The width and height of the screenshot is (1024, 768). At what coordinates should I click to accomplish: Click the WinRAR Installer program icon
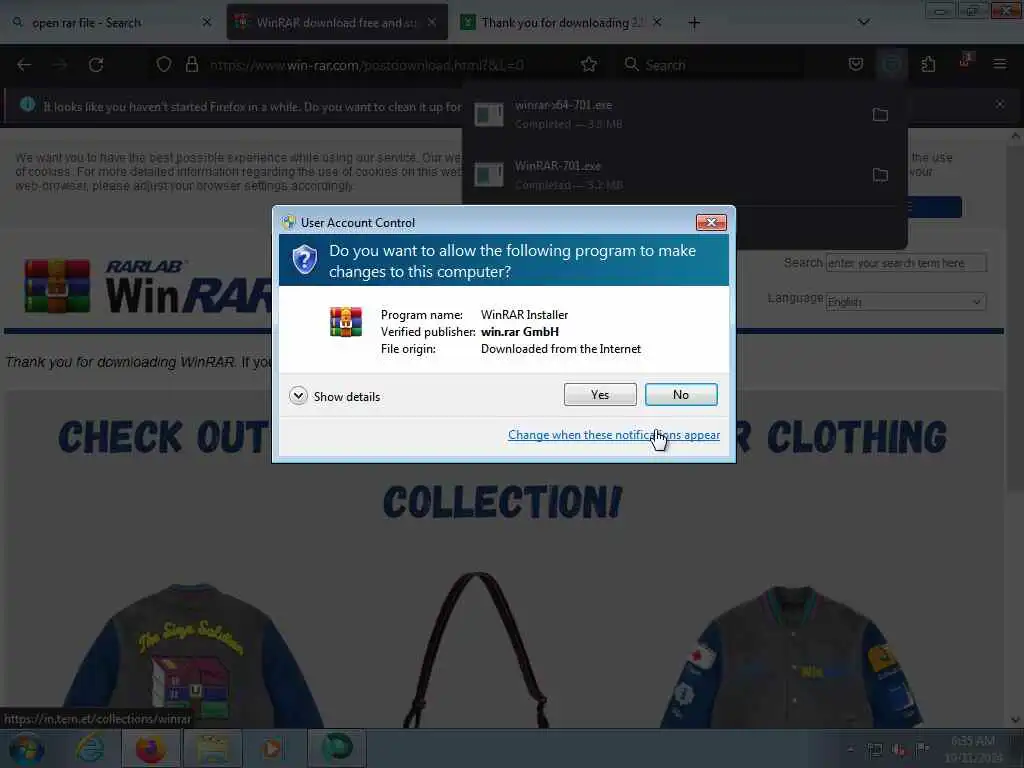pos(346,321)
